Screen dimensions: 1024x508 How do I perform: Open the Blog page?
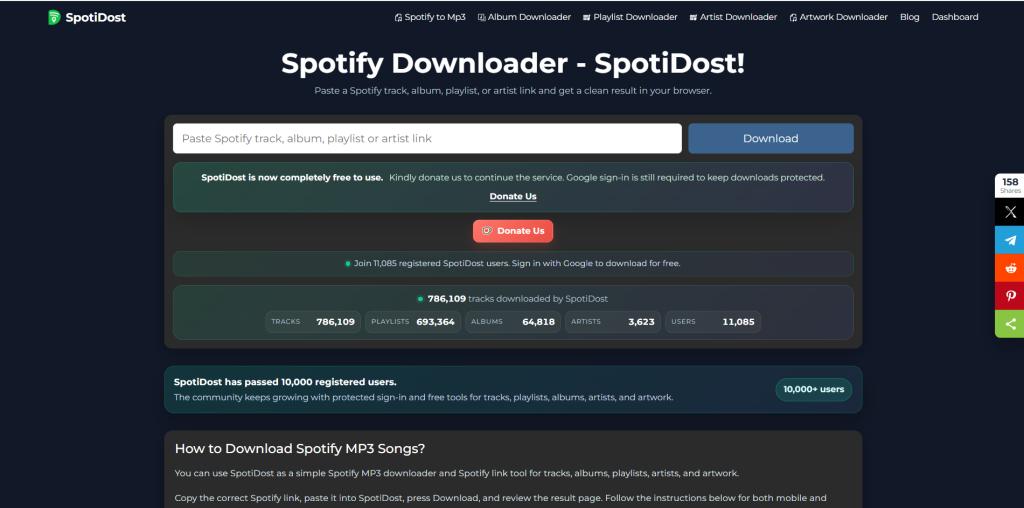[909, 17]
